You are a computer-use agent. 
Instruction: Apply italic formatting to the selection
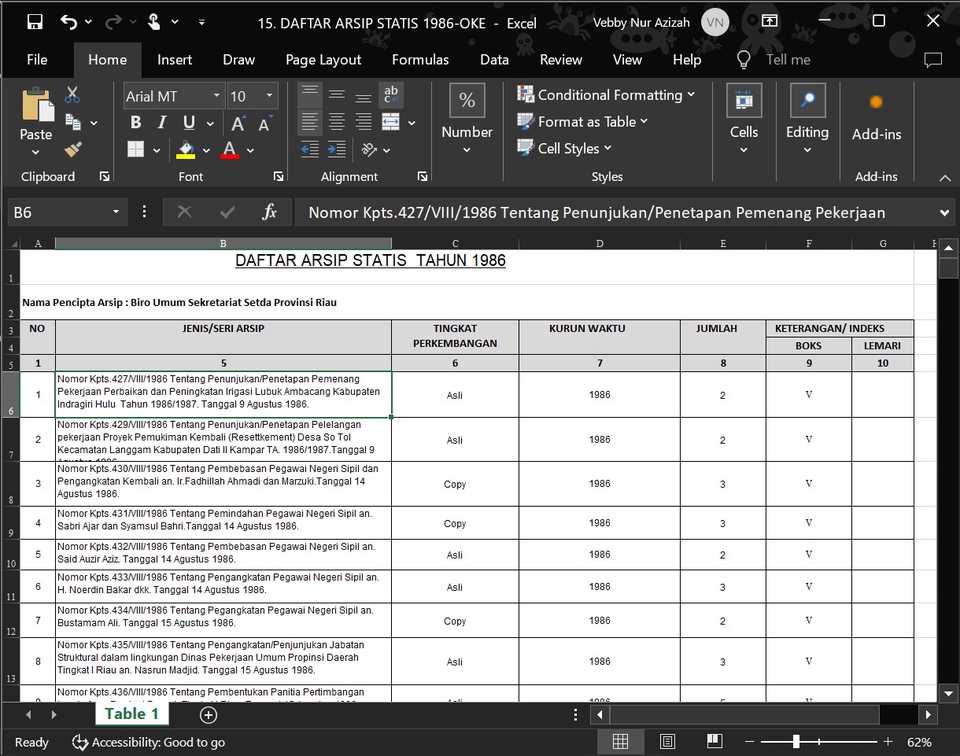(162, 122)
